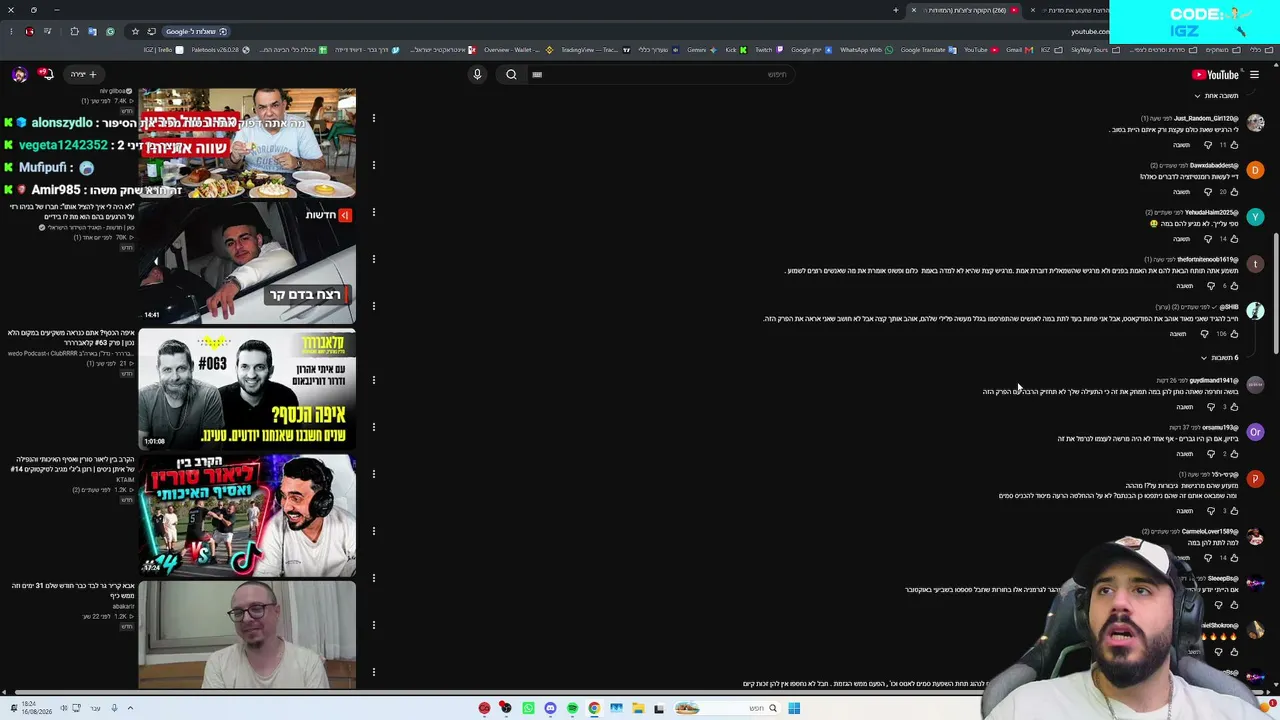Open Discord from the taskbar
The height and width of the screenshot is (720, 1280).
coord(550,708)
